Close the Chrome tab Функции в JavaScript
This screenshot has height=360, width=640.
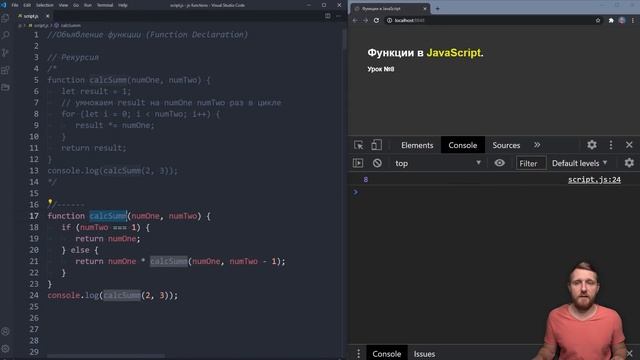(x=424, y=9)
